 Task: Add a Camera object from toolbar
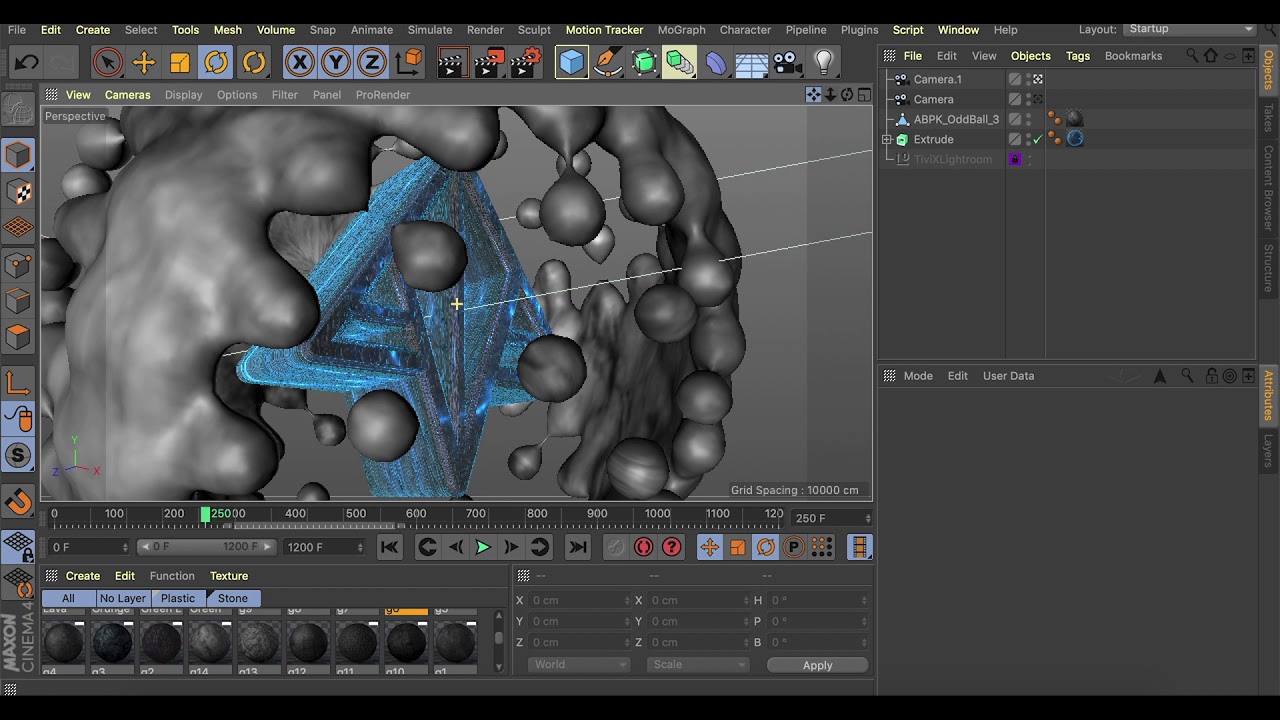pyautogui.click(x=787, y=64)
